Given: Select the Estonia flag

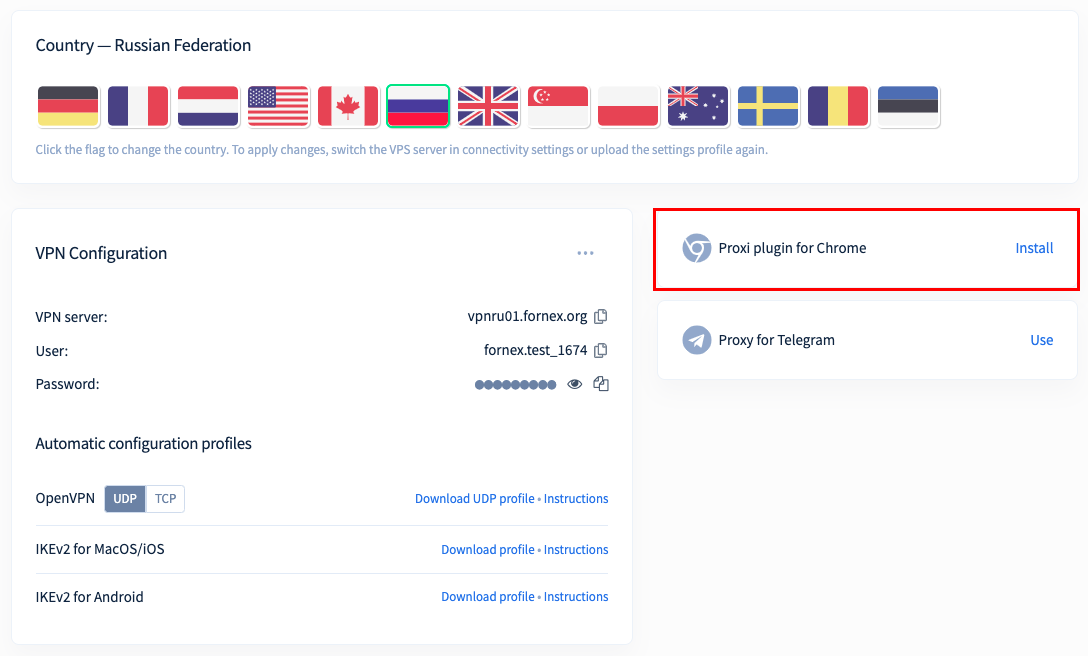Looking at the screenshot, I should click(908, 106).
